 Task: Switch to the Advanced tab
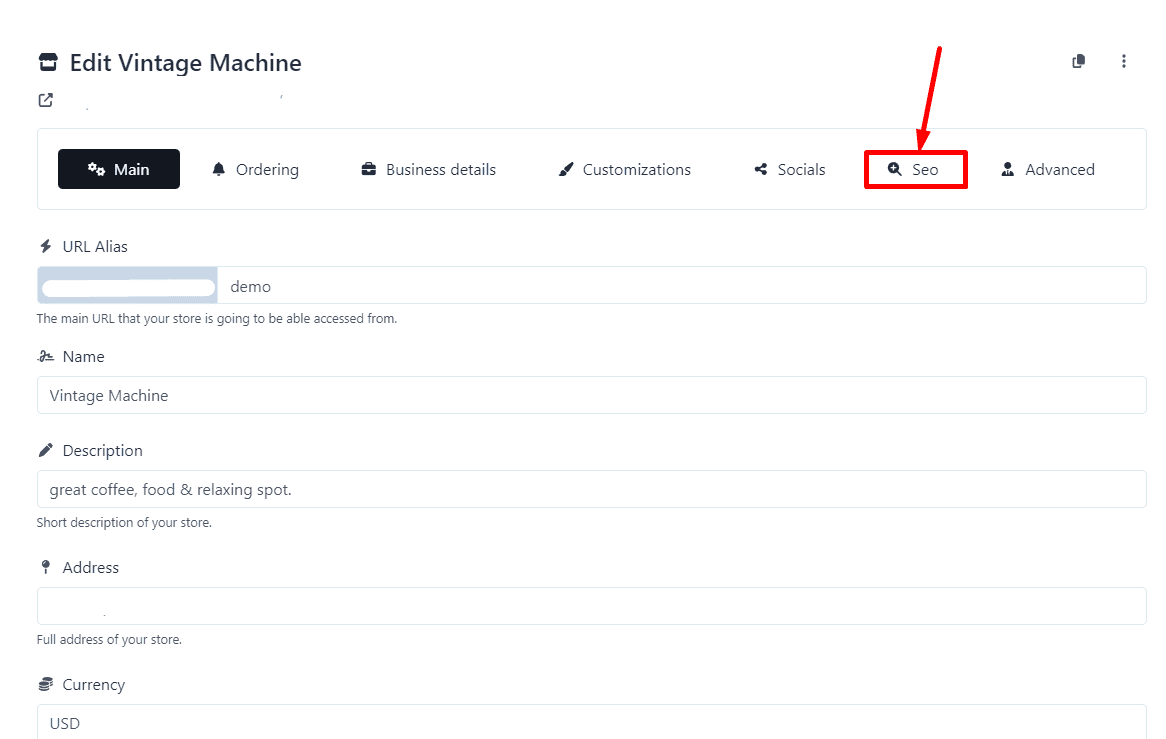point(1048,170)
